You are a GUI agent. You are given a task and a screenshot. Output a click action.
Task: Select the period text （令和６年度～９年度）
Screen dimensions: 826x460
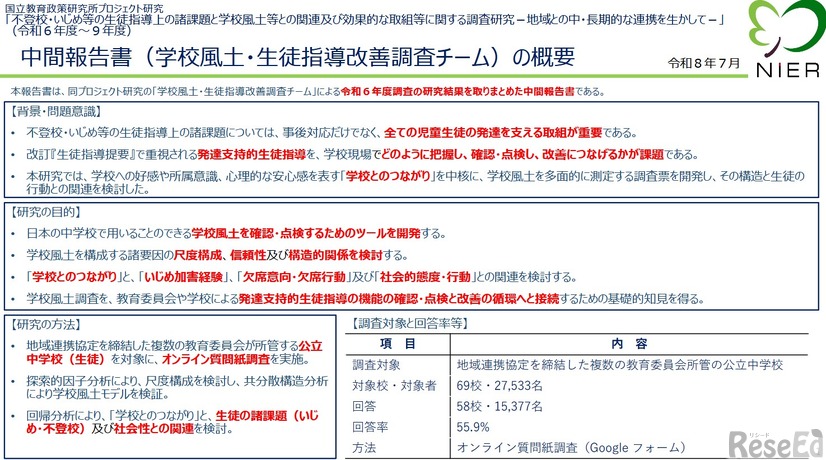(x=72, y=31)
